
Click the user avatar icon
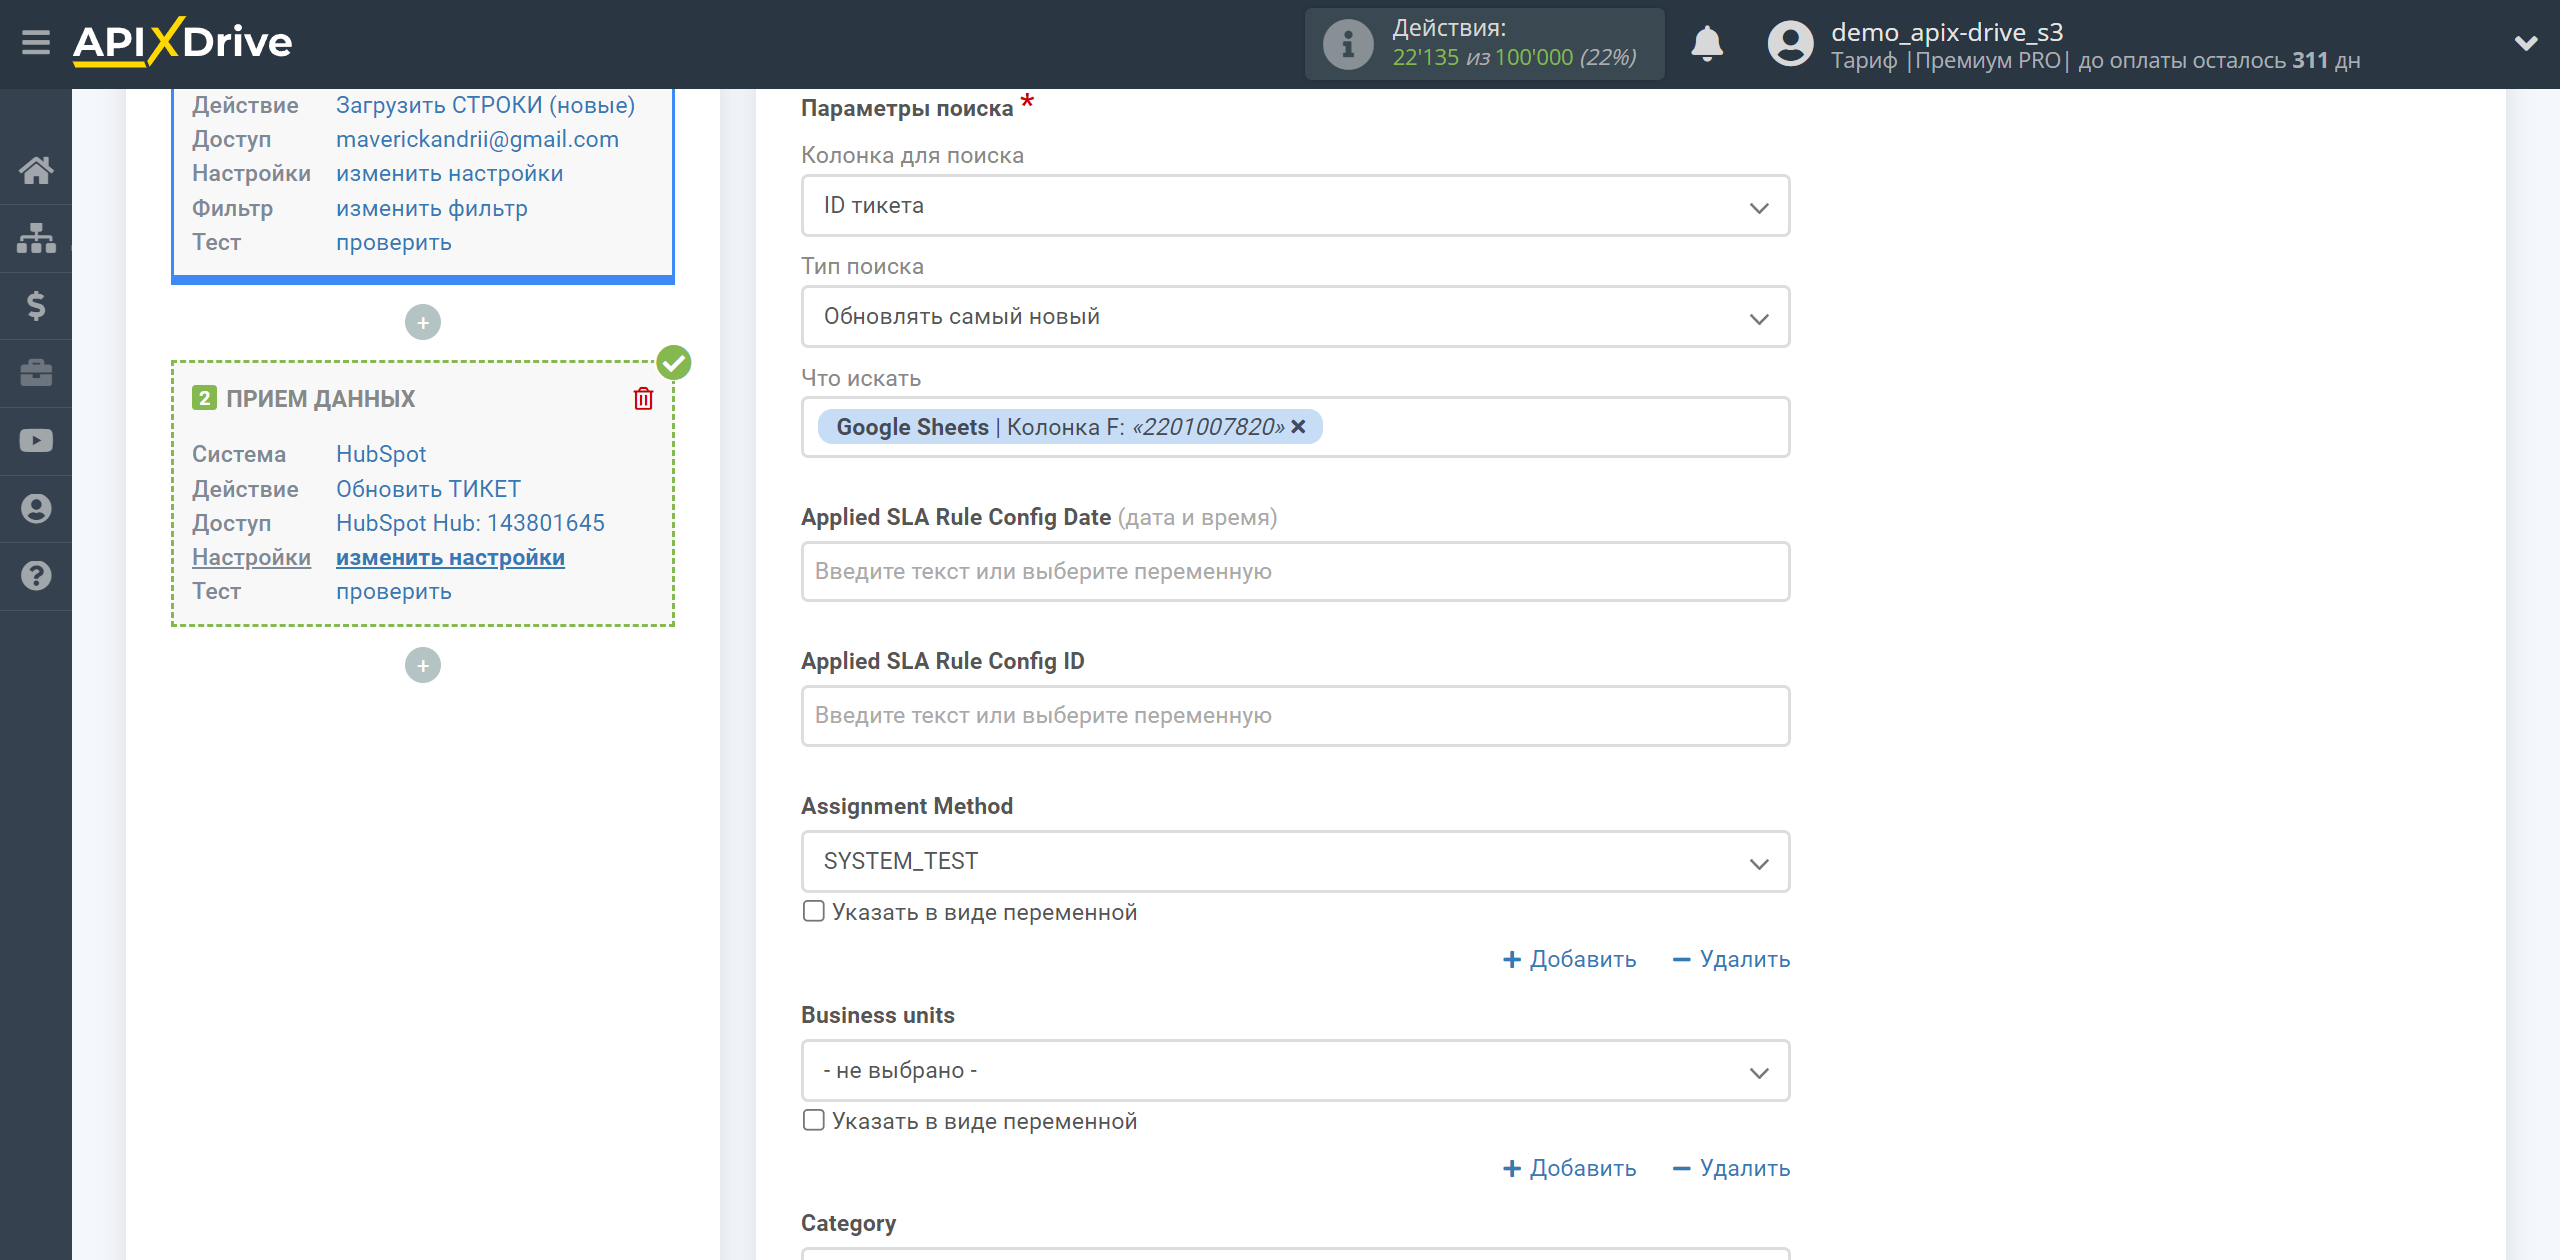pyautogui.click(x=1790, y=44)
